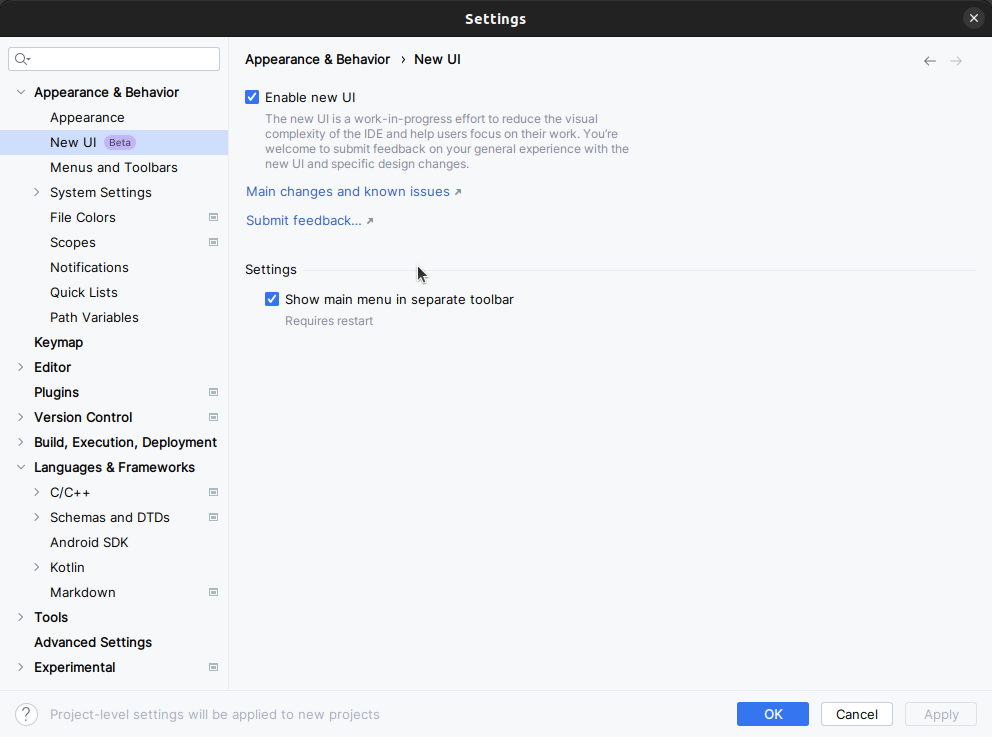Screen dimensions: 992x737
Task: Select Keymap in the settings sidebar
Action: [x=58, y=342]
